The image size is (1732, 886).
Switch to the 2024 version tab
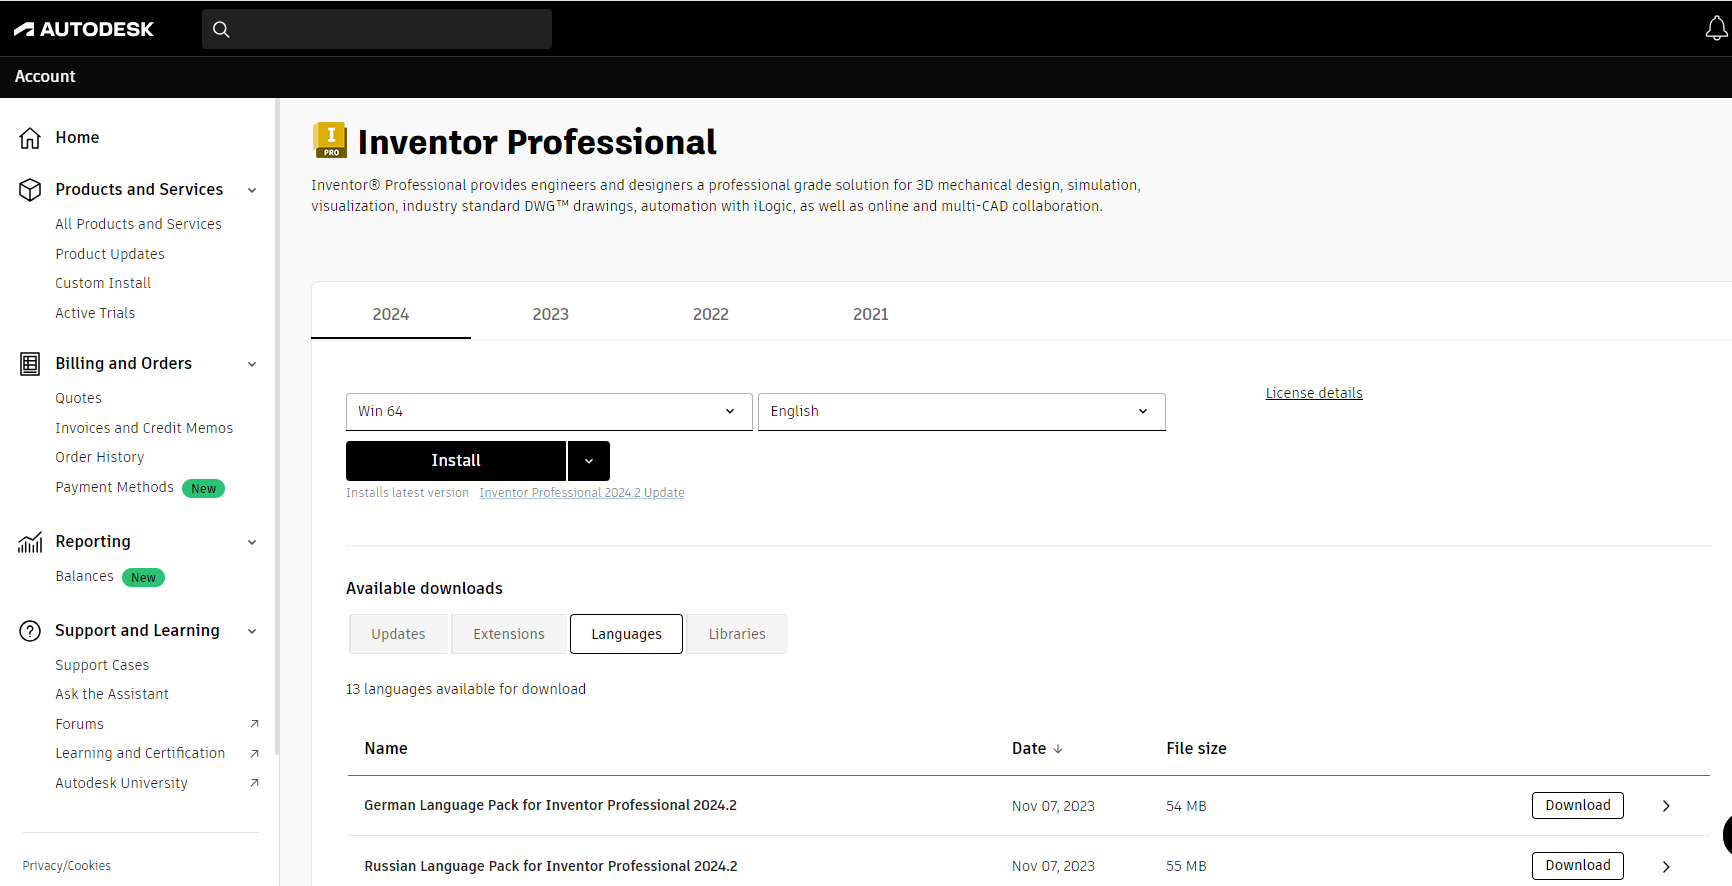391,314
